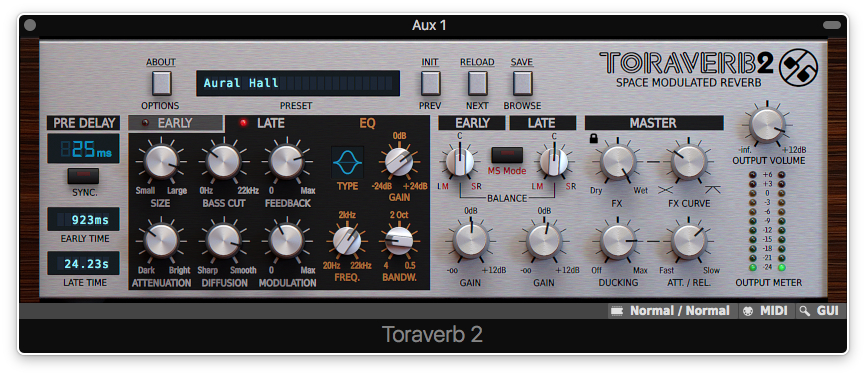Click the 24.23s late time display
The image size is (866, 376).
coord(83,264)
